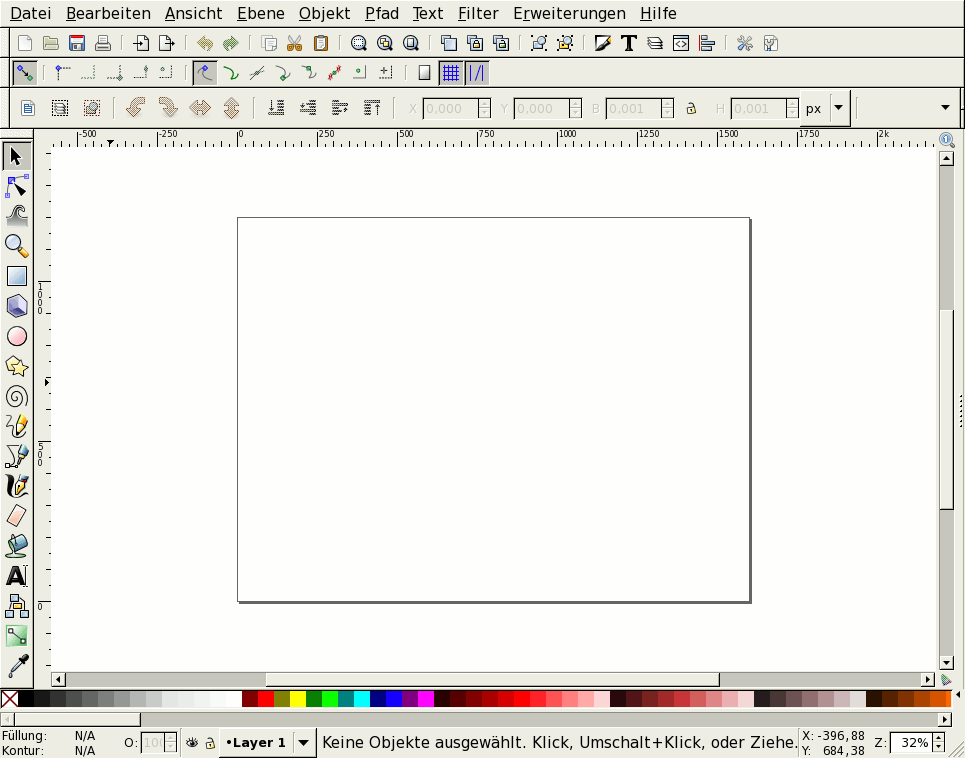Screen dimensions: 965x758
Task: Open the px unit dropdown
Action: [x=838, y=108]
